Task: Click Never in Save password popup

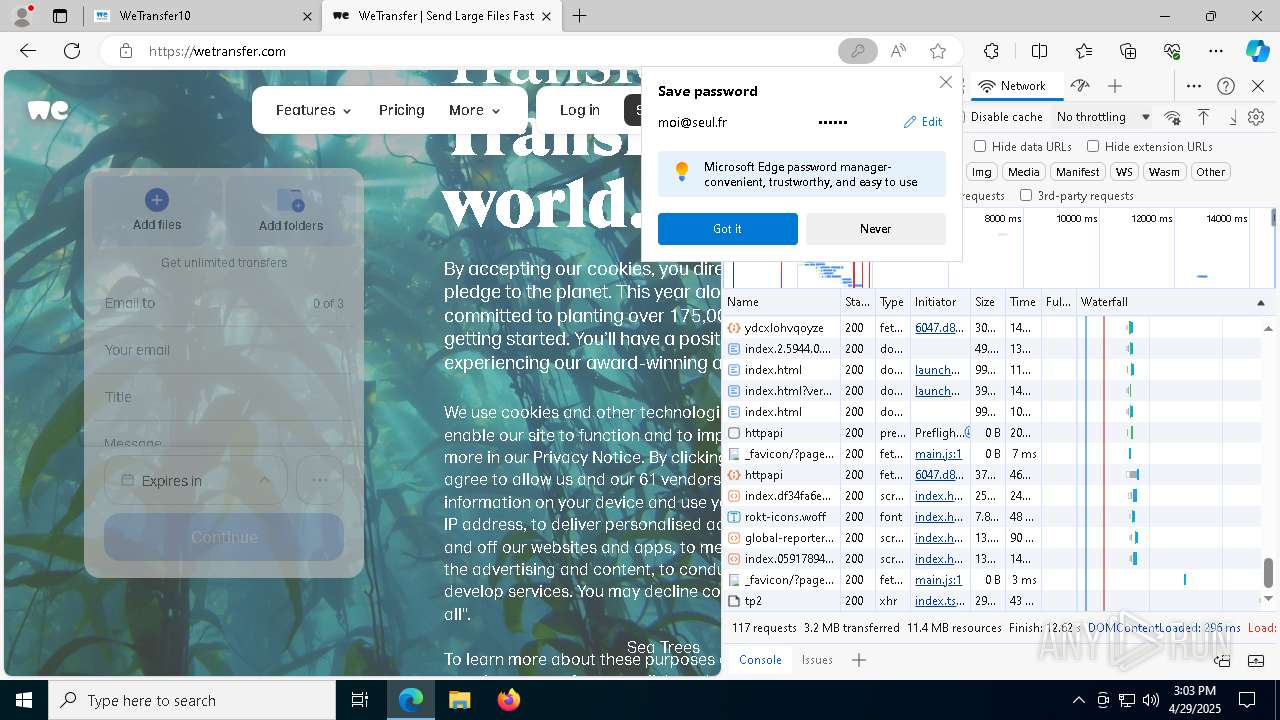Action: point(876,229)
